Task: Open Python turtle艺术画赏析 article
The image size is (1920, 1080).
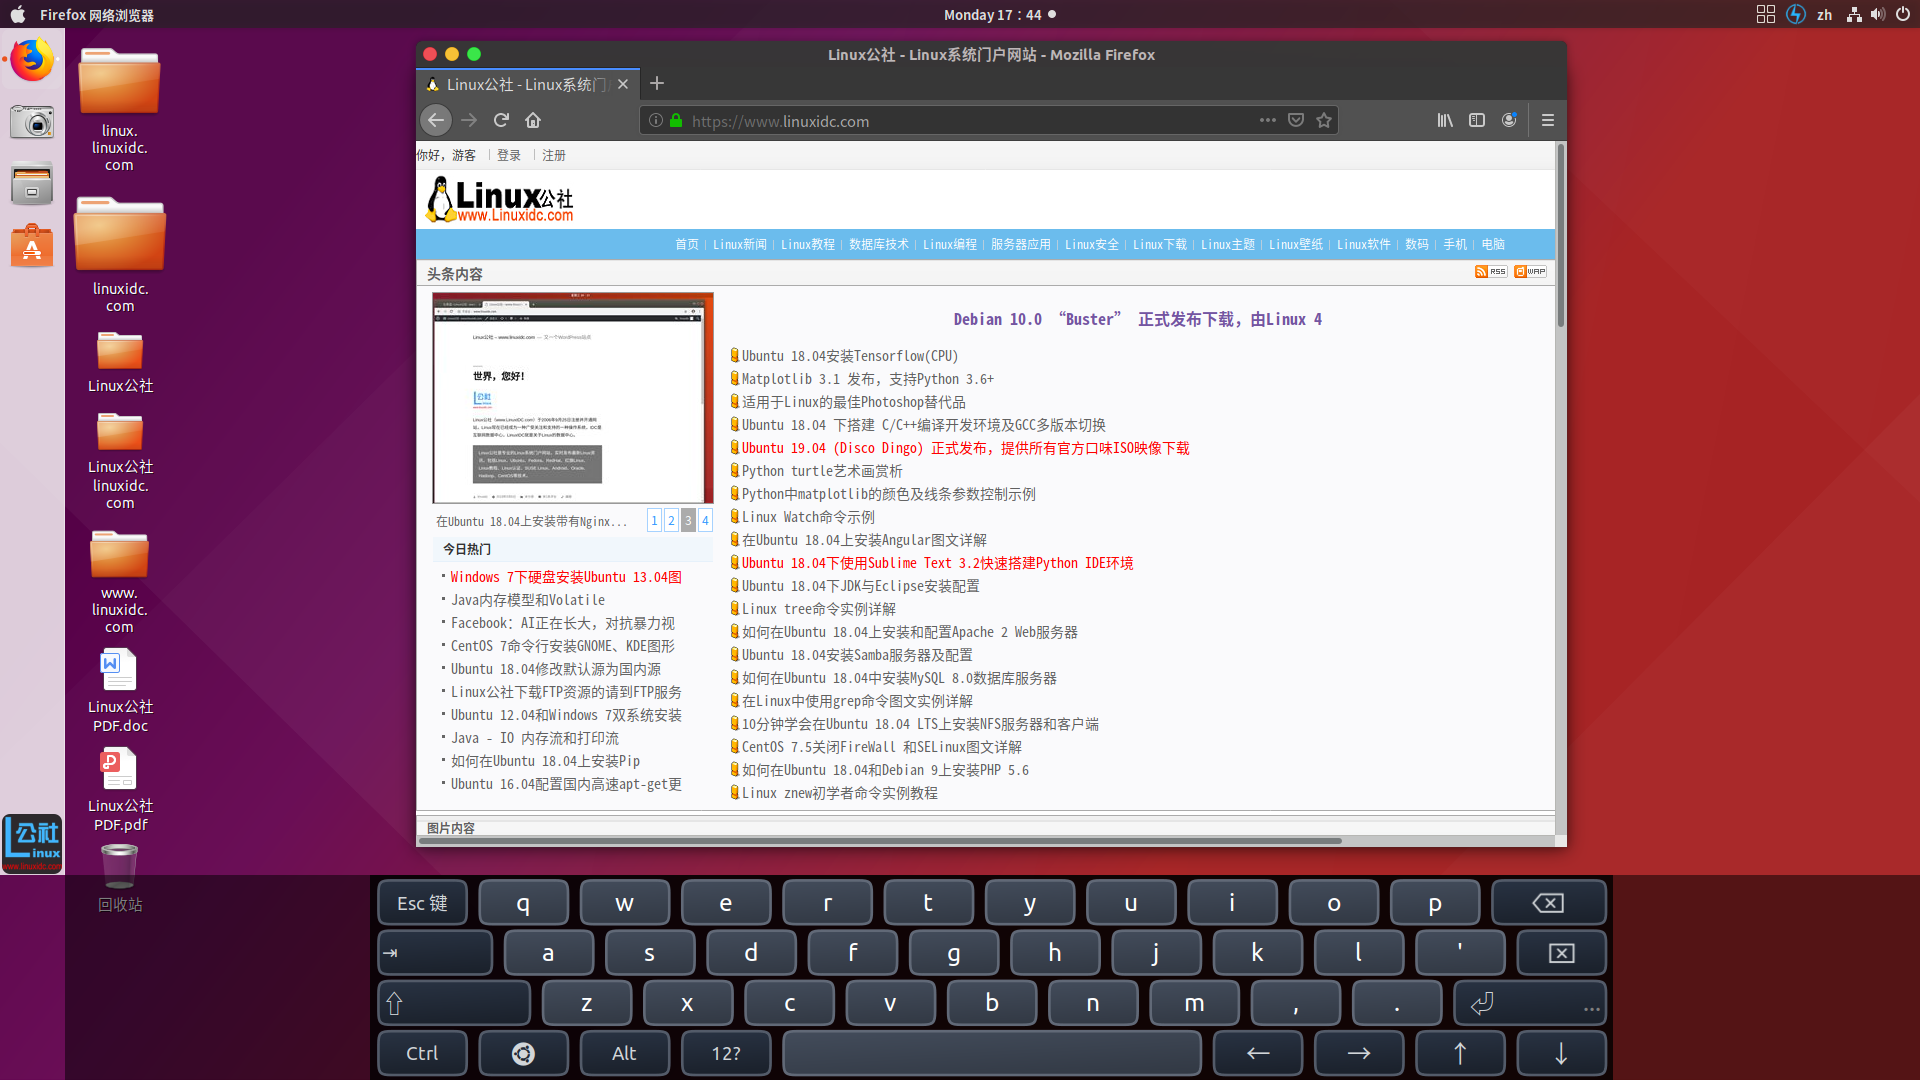Action: [x=822, y=471]
